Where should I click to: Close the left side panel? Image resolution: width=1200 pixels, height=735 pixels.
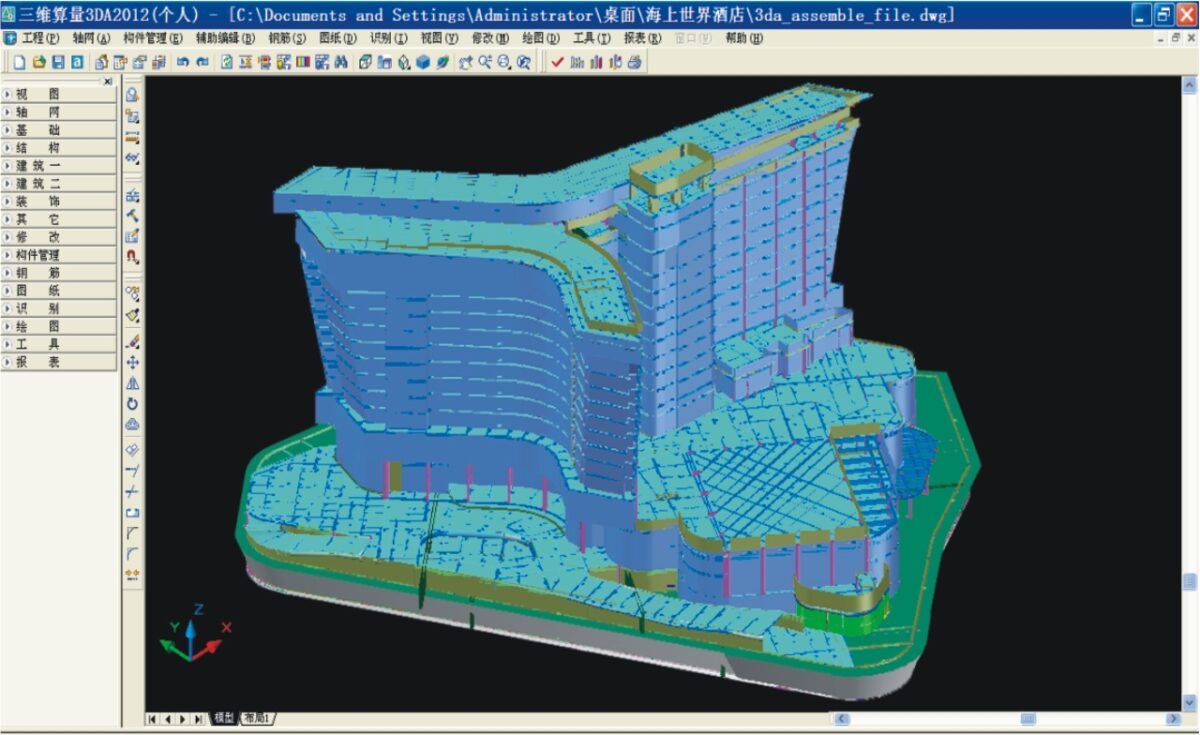click(x=108, y=82)
